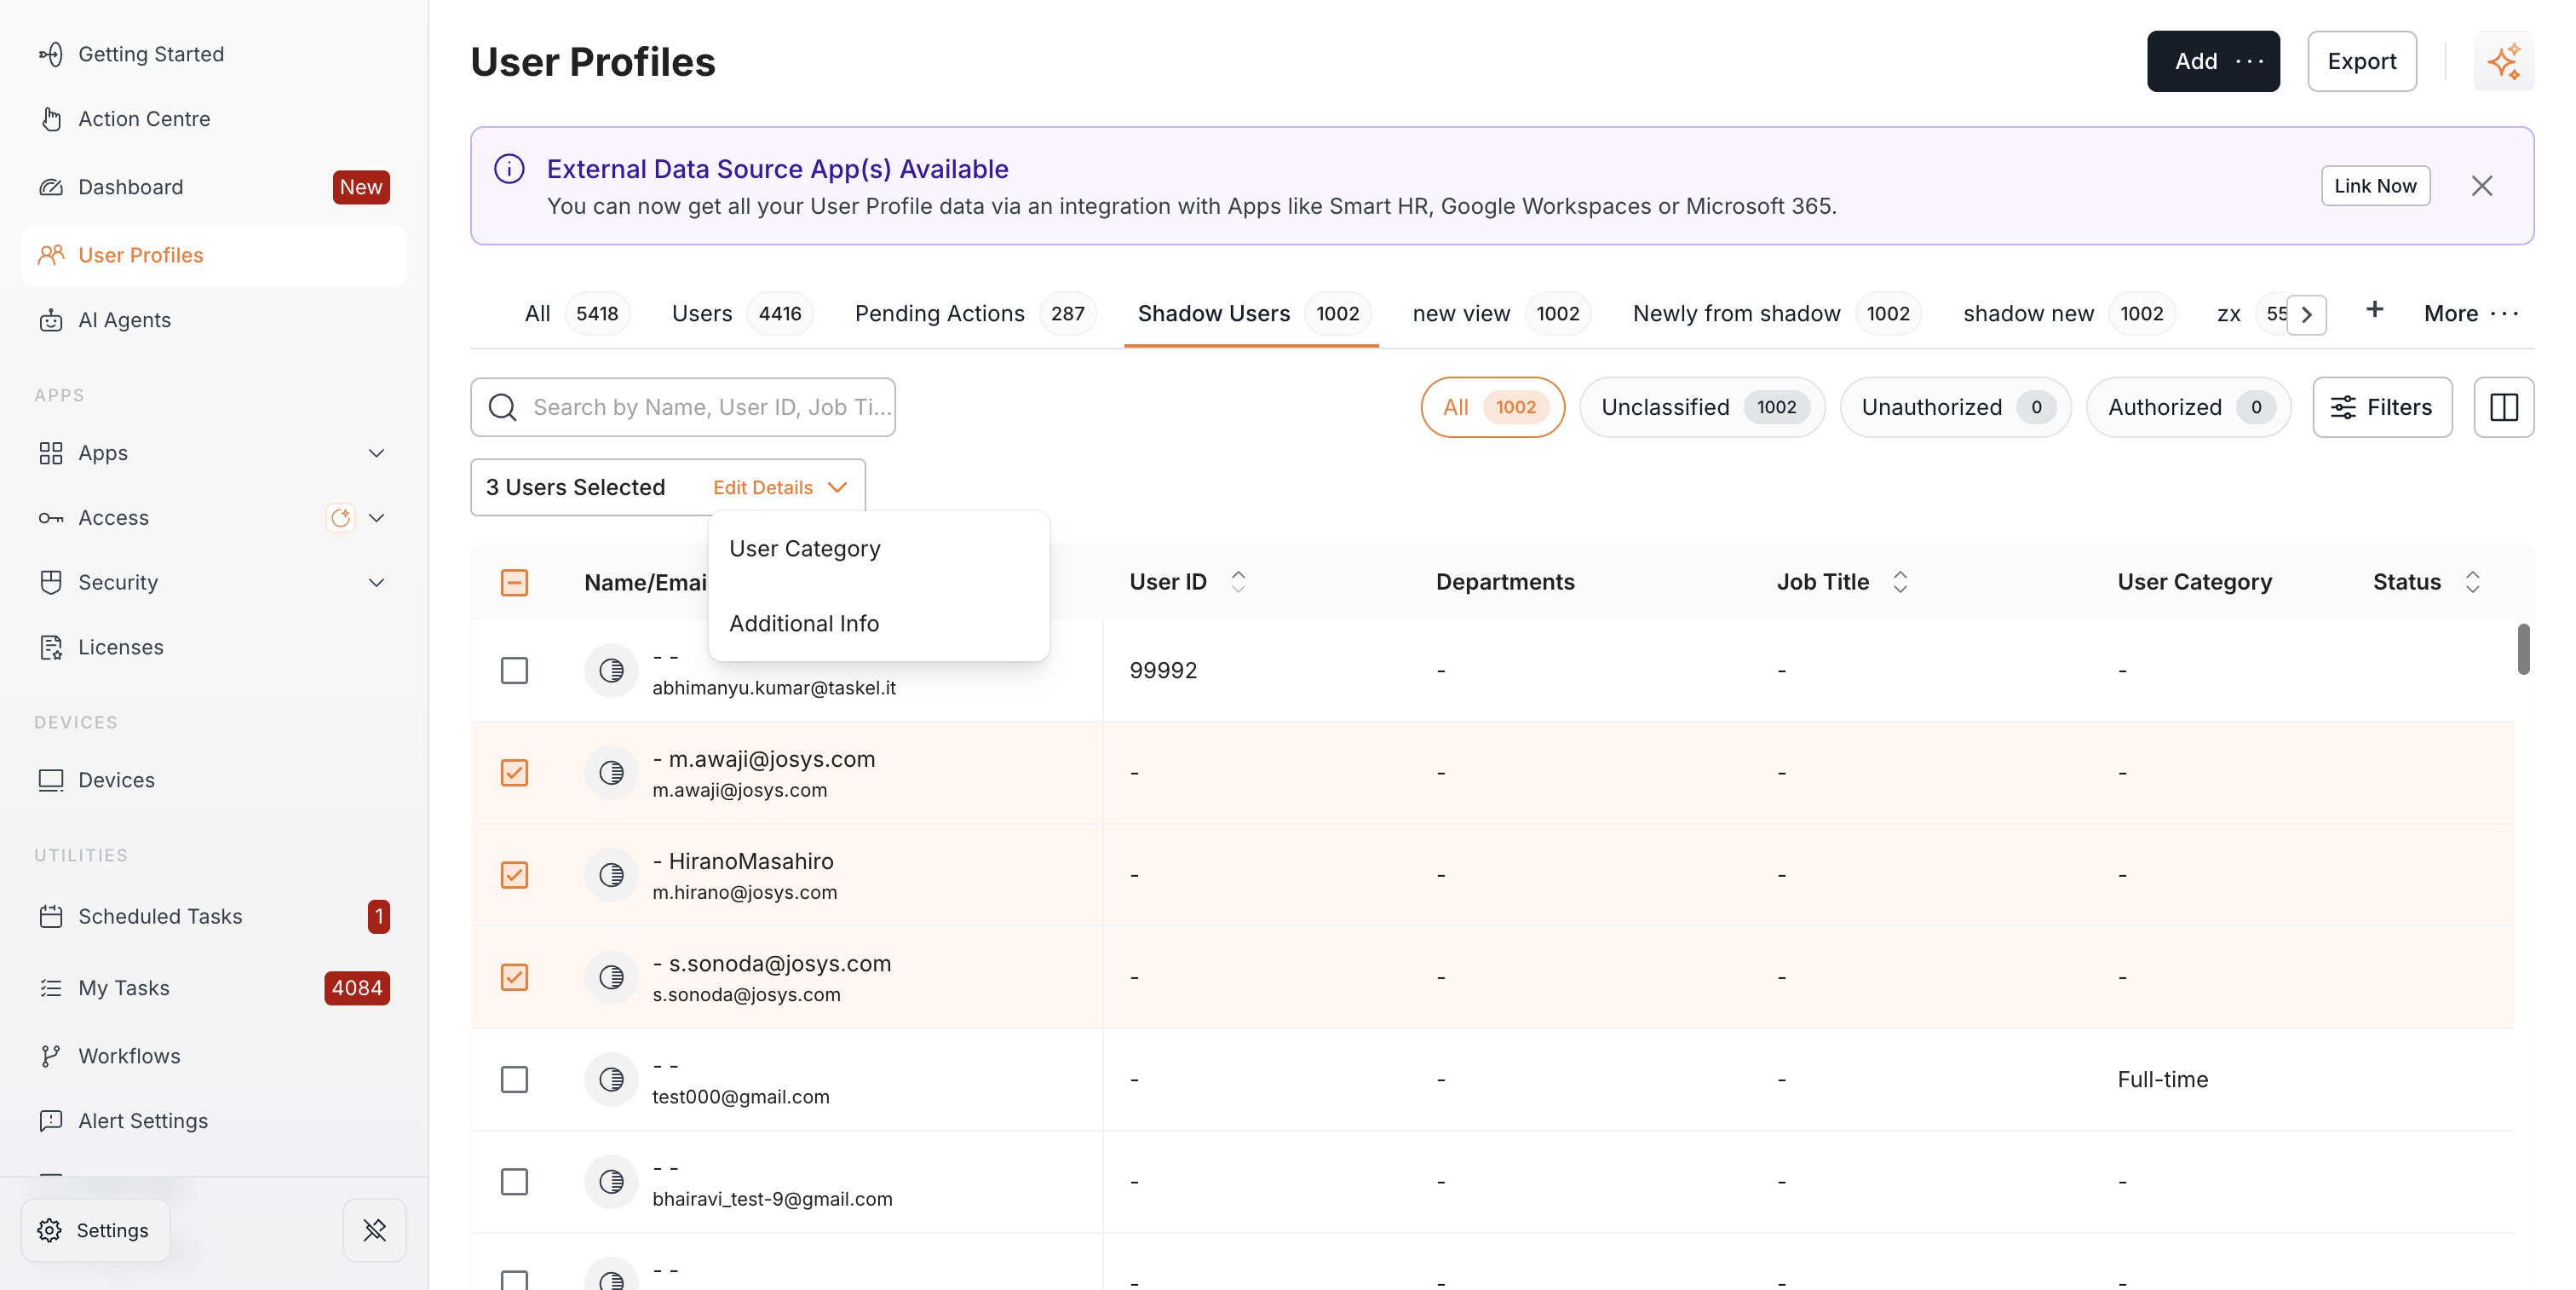Screen dimensions: 2576x1290
Task: Click the 4084 badge on My Tasks
Action: (357, 988)
